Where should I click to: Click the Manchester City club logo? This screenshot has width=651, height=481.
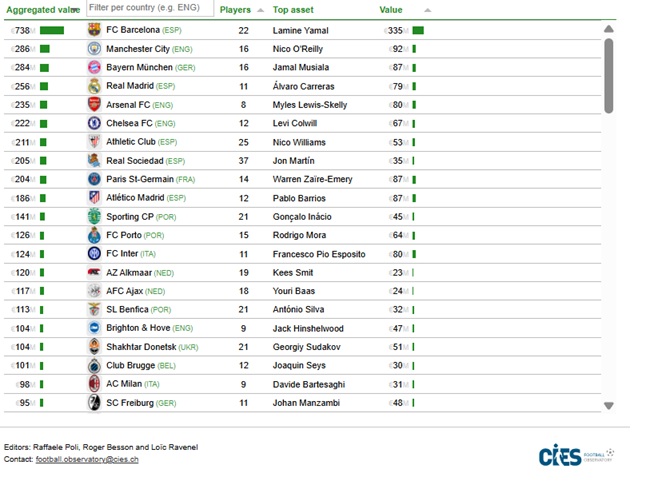[94, 48]
